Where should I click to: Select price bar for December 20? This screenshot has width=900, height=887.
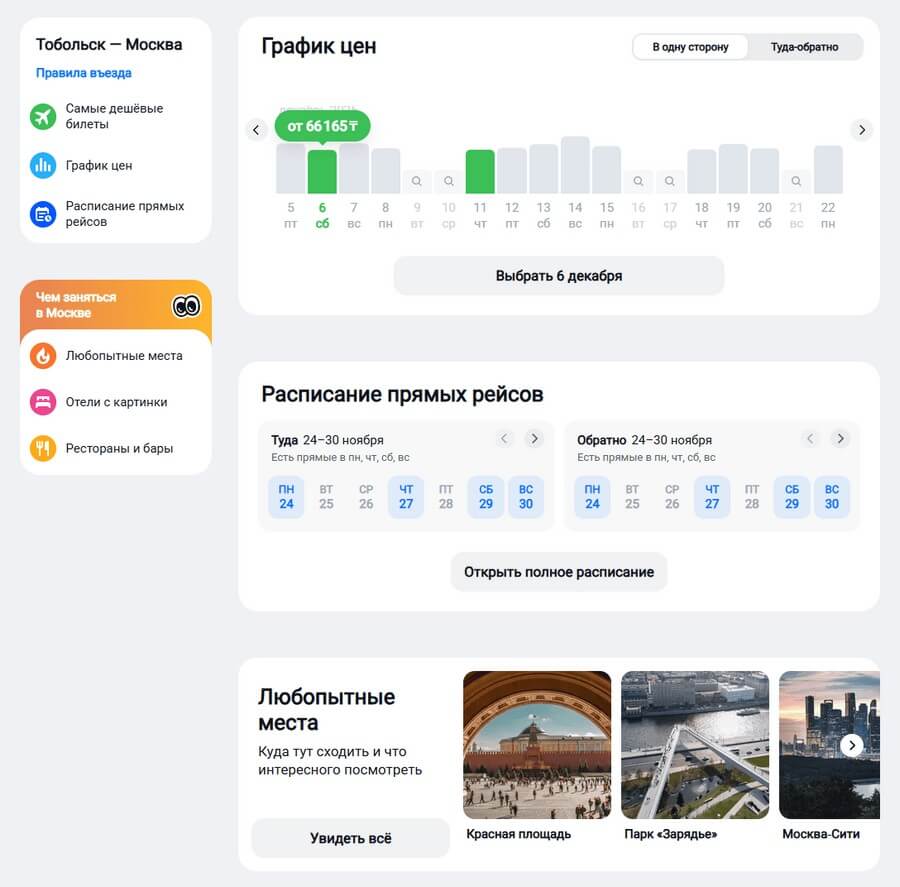pos(765,171)
